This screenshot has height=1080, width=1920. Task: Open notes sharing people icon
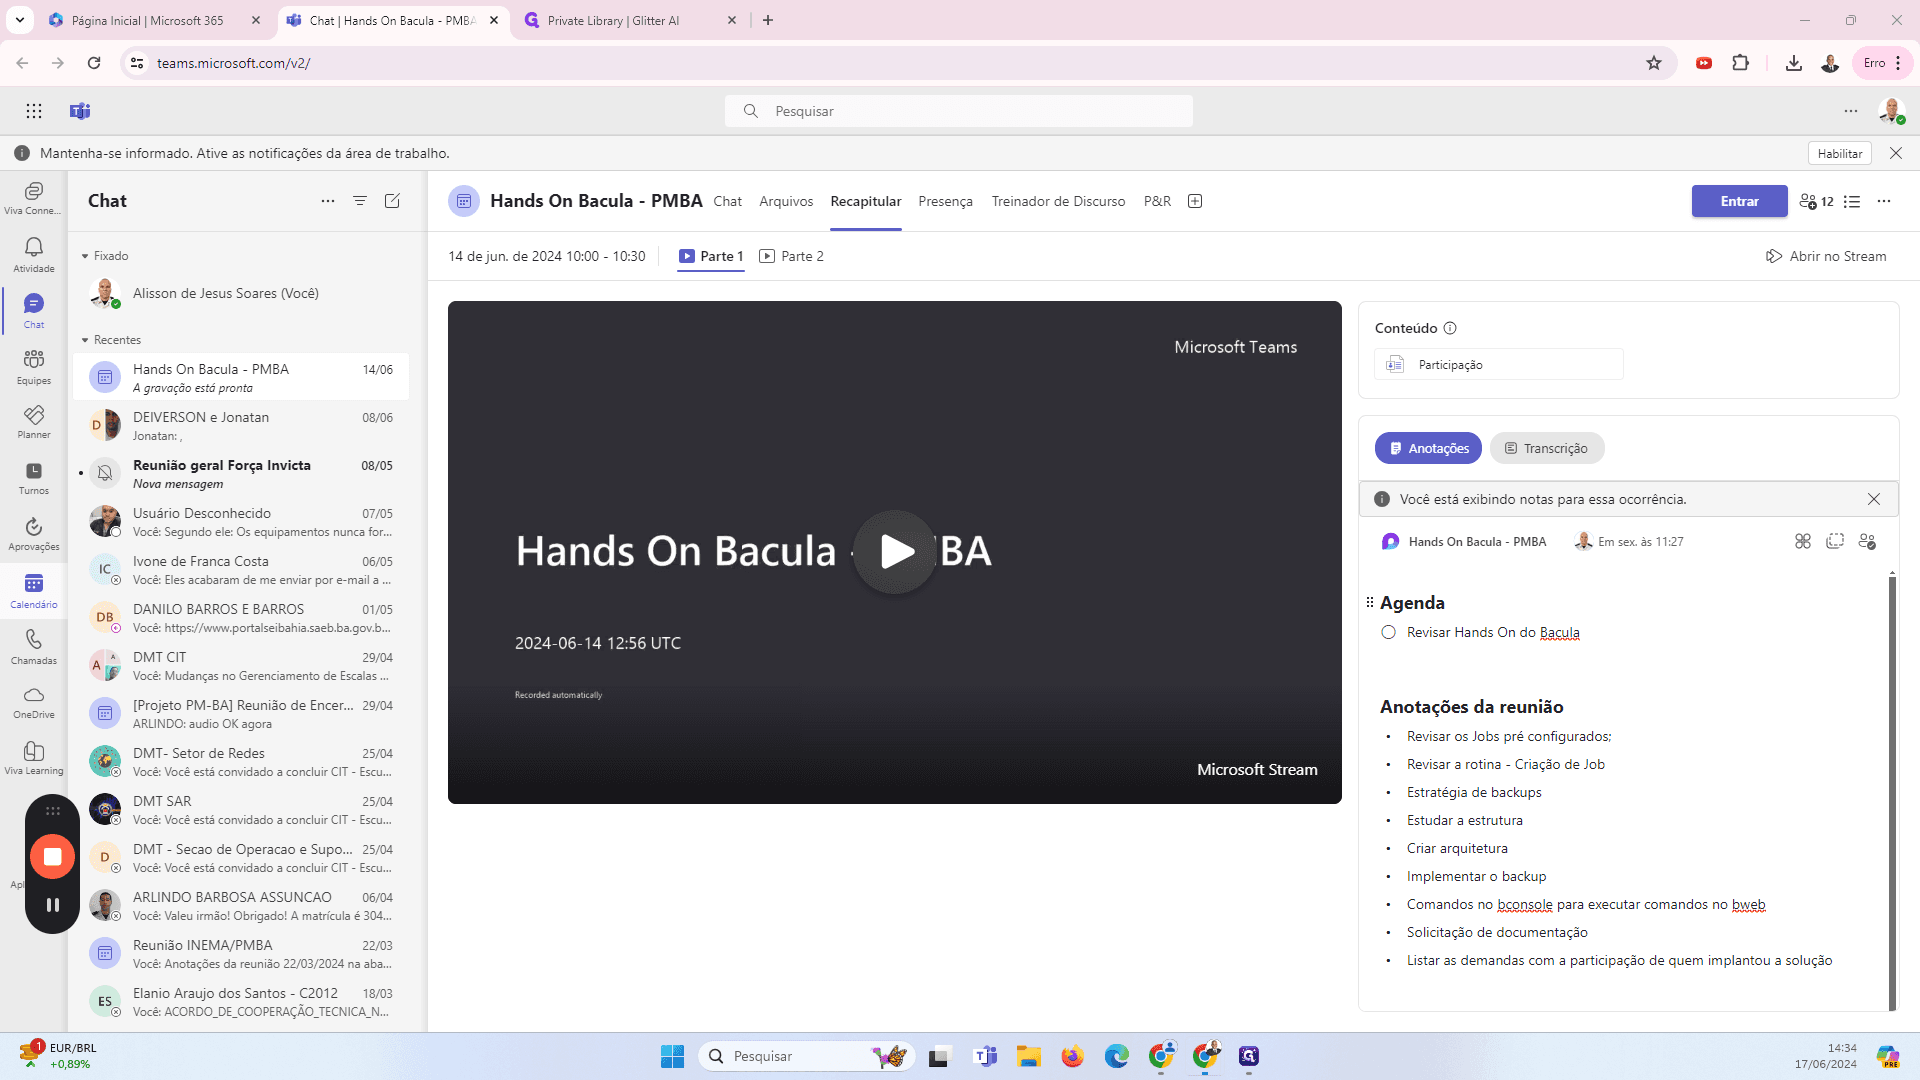pyautogui.click(x=1867, y=541)
